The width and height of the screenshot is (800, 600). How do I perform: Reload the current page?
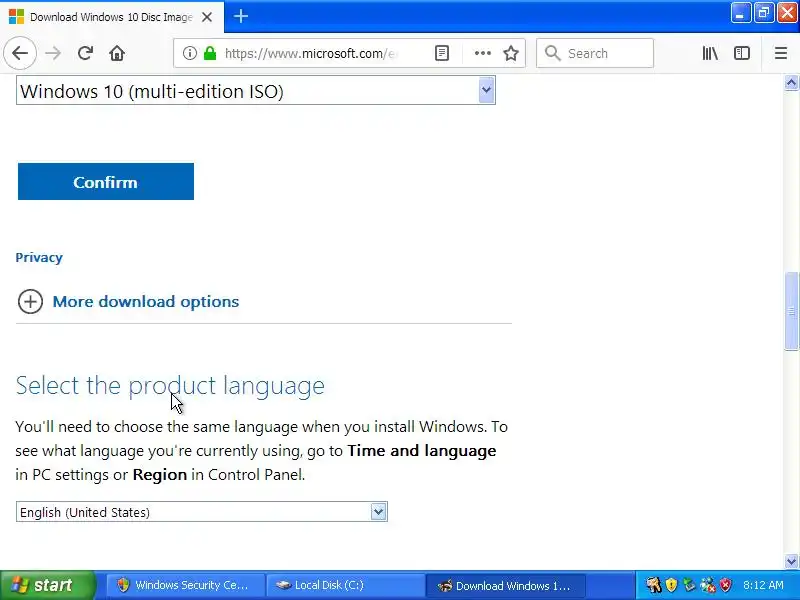click(x=85, y=53)
